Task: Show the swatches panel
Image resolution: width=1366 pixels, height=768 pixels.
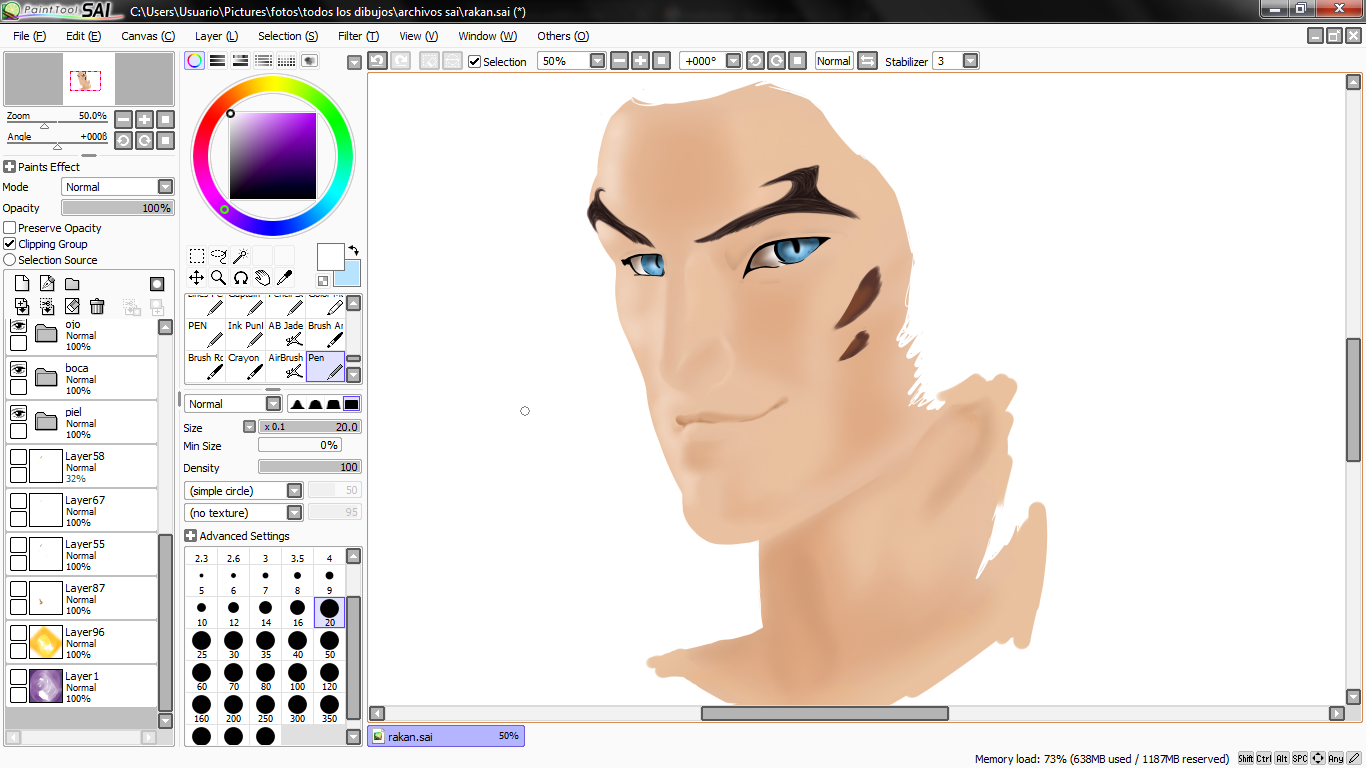Action: (286, 61)
